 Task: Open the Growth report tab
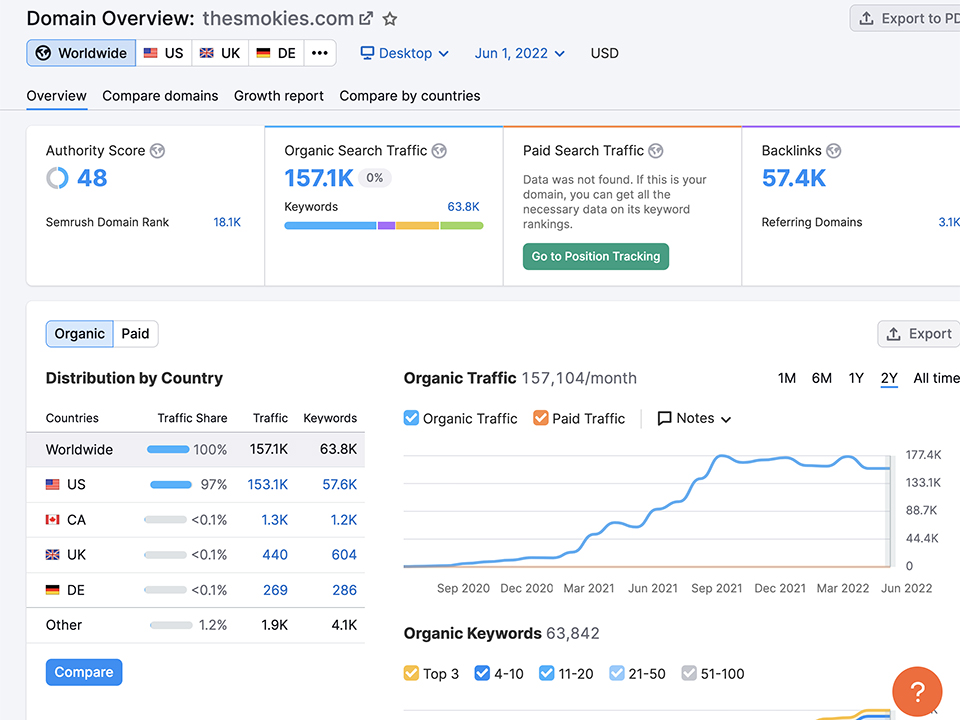click(x=279, y=96)
